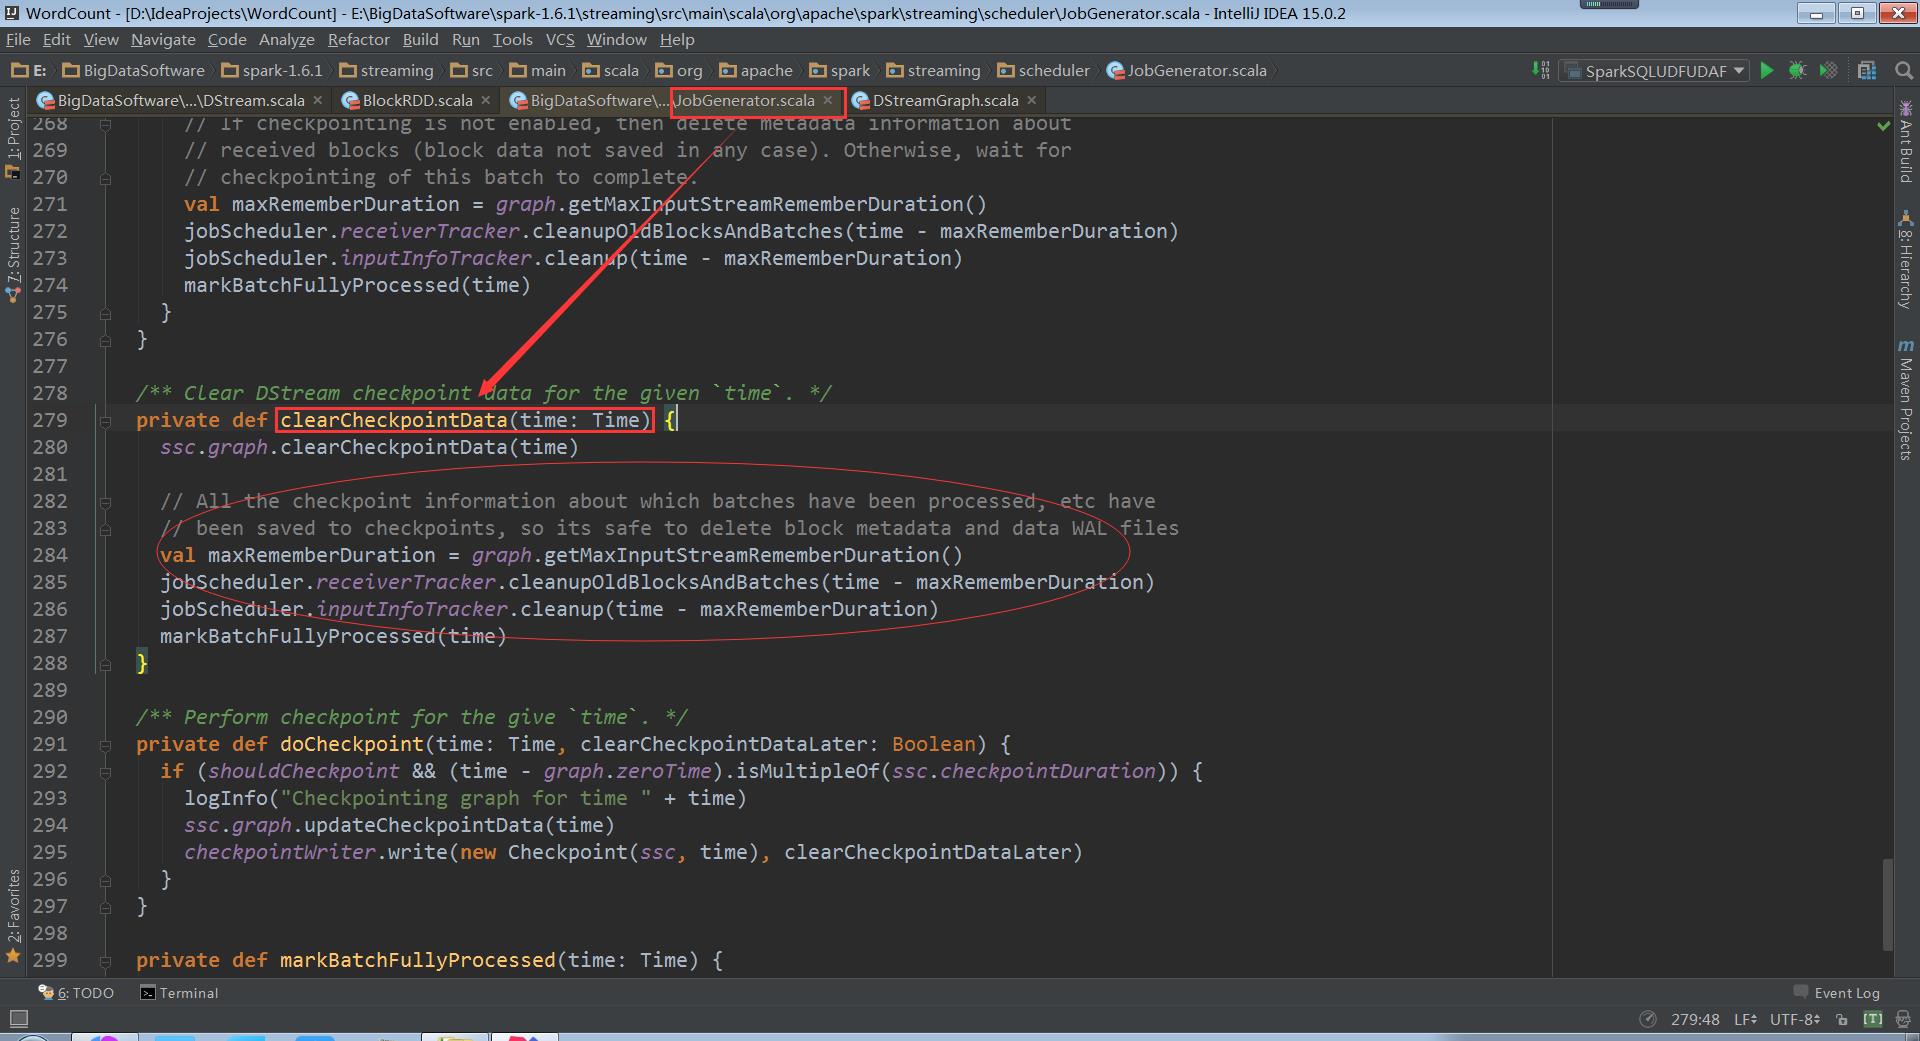Select BigDataSoftware in navigation breadcrumb
Image resolution: width=1920 pixels, height=1041 pixels.
[x=134, y=70]
